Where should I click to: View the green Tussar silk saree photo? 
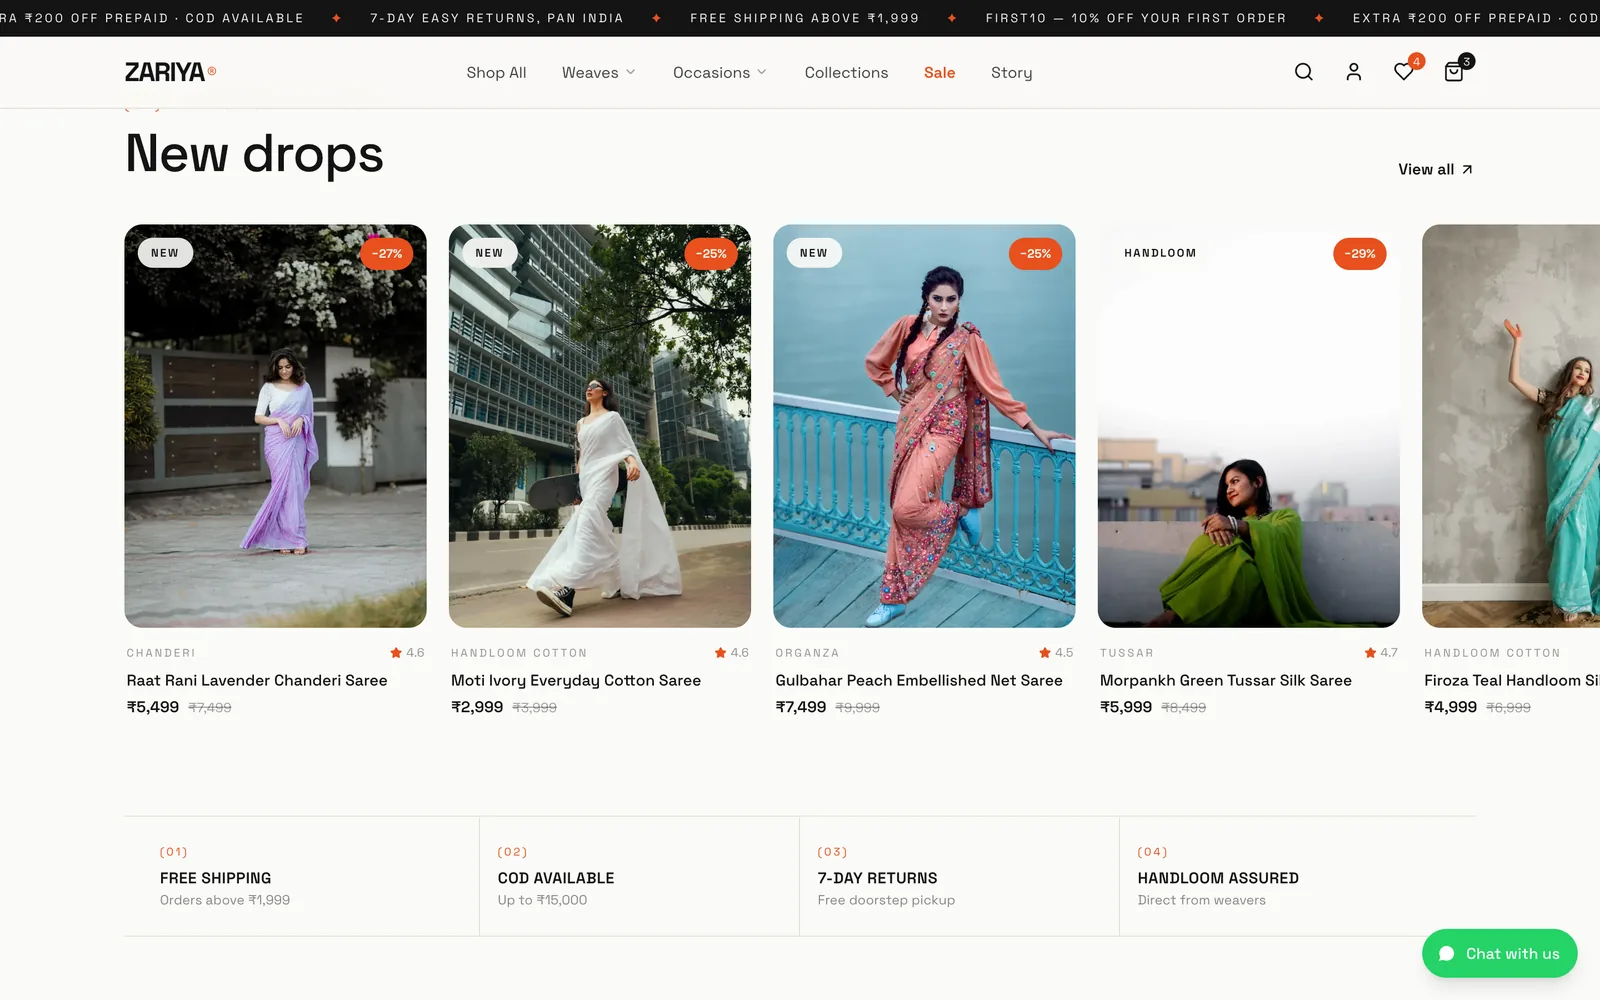[1249, 426]
